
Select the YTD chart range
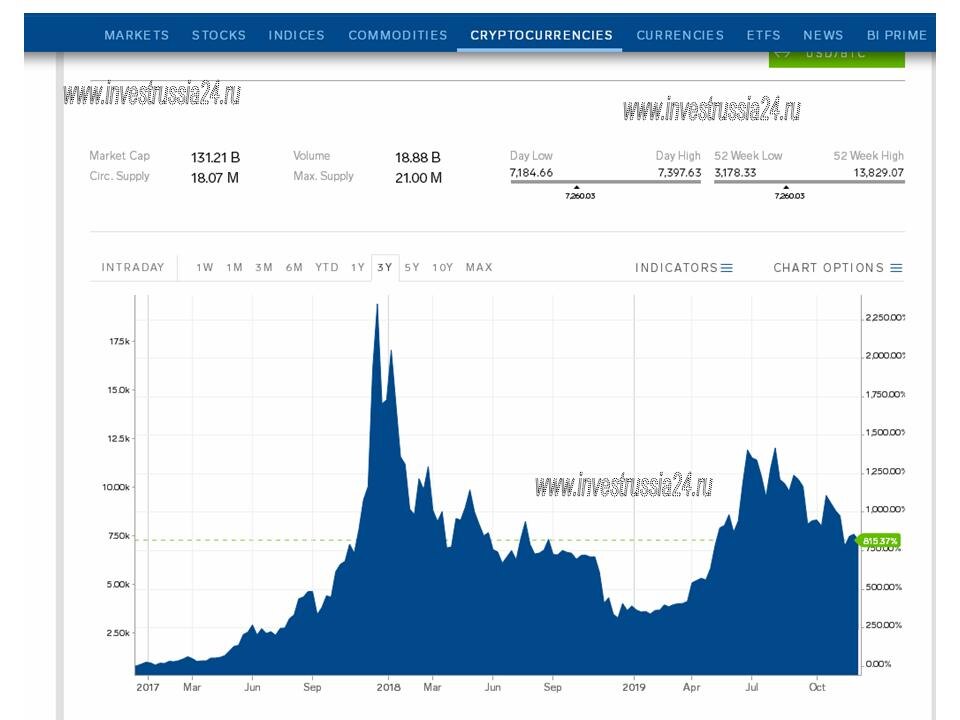(326, 268)
